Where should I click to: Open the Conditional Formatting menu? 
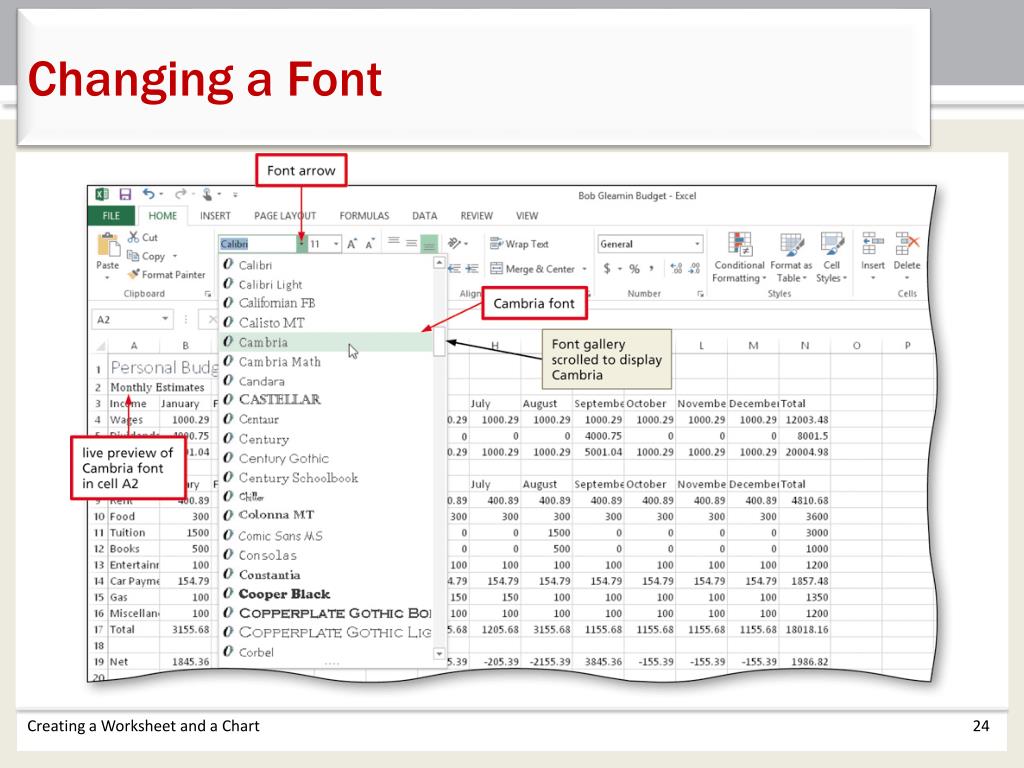coord(739,257)
